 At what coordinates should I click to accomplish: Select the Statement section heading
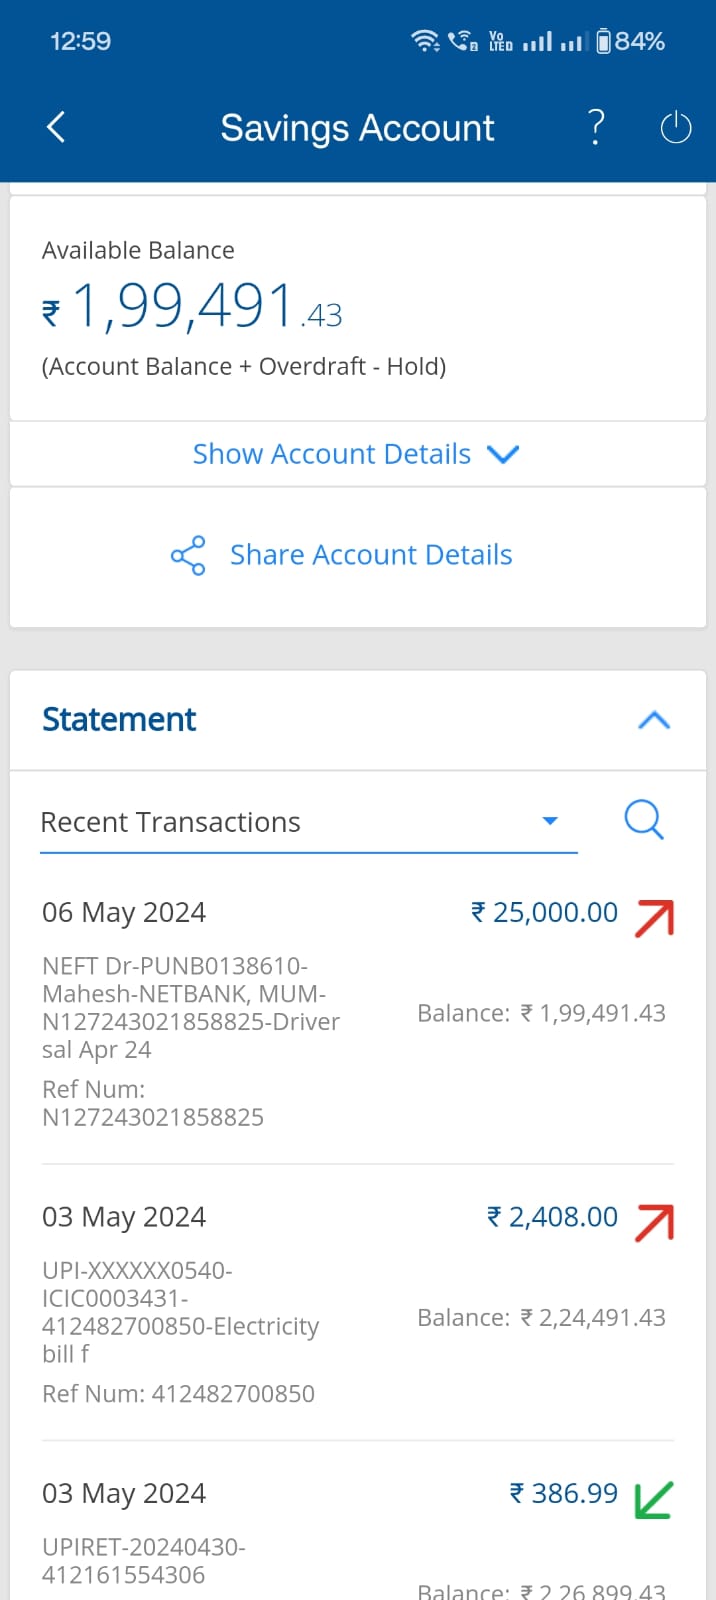pyautogui.click(x=119, y=720)
